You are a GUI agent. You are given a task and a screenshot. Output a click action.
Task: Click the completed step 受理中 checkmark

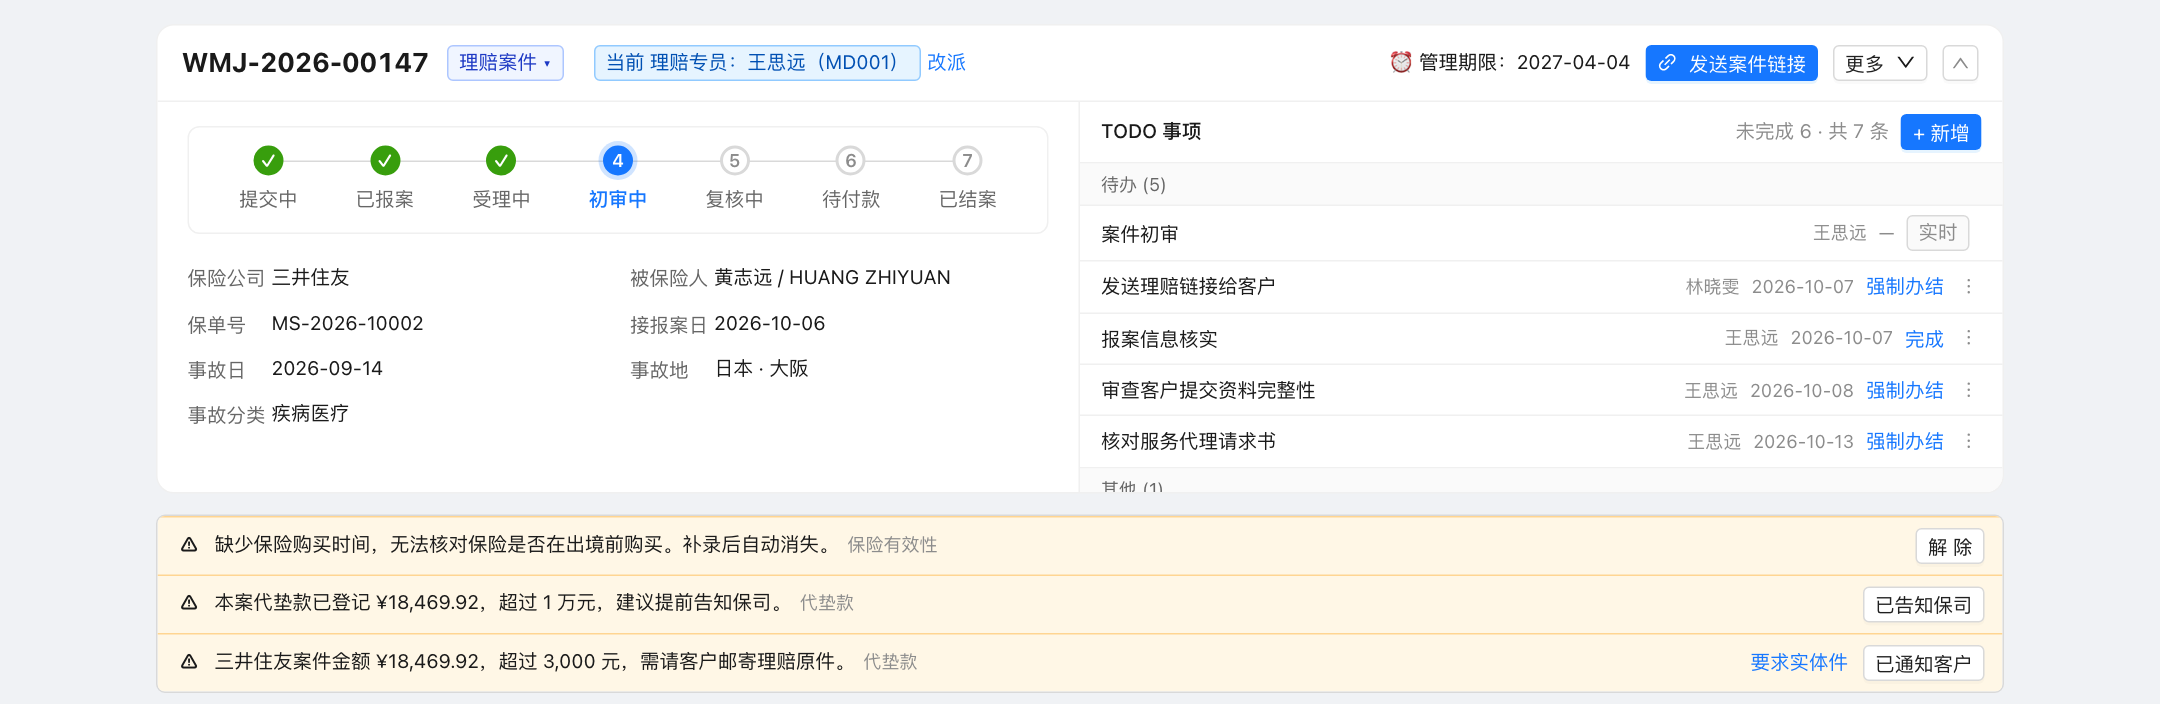point(501,160)
